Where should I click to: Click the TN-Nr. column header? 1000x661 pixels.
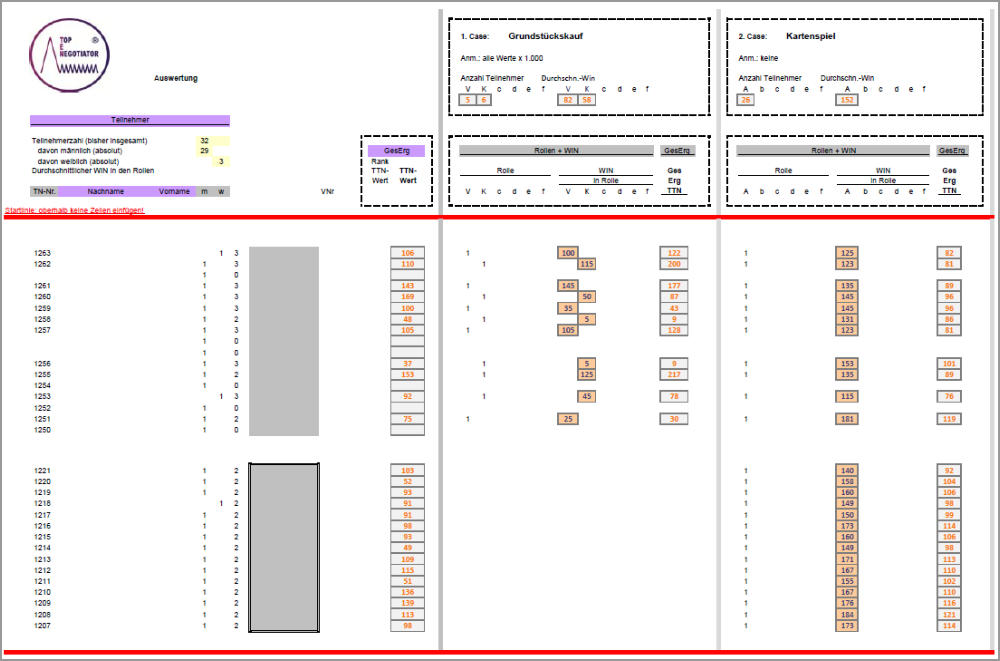click(44, 191)
